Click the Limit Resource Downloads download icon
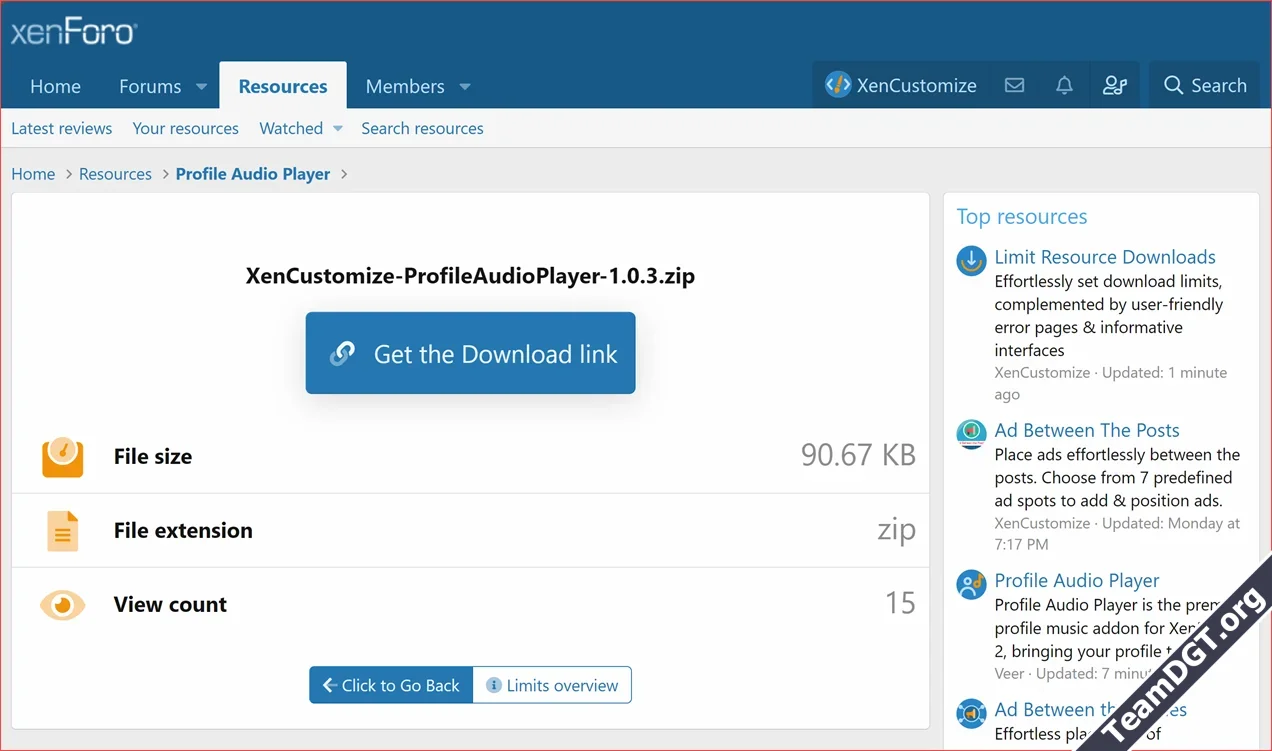This screenshot has width=1272, height=751. pyautogui.click(x=970, y=261)
